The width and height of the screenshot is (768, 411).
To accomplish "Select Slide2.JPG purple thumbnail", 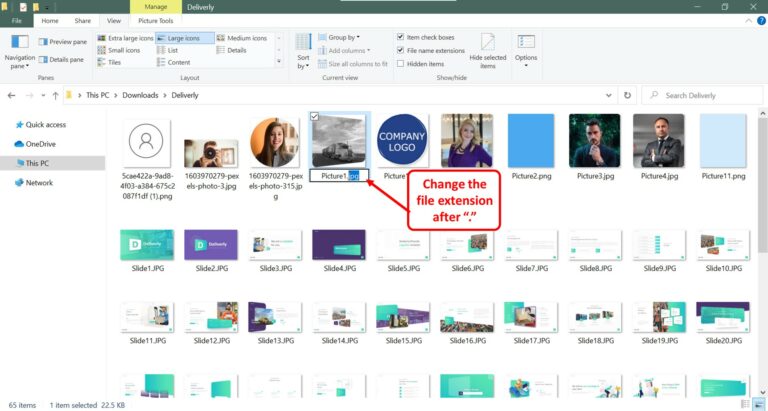I will coord(211,245).
